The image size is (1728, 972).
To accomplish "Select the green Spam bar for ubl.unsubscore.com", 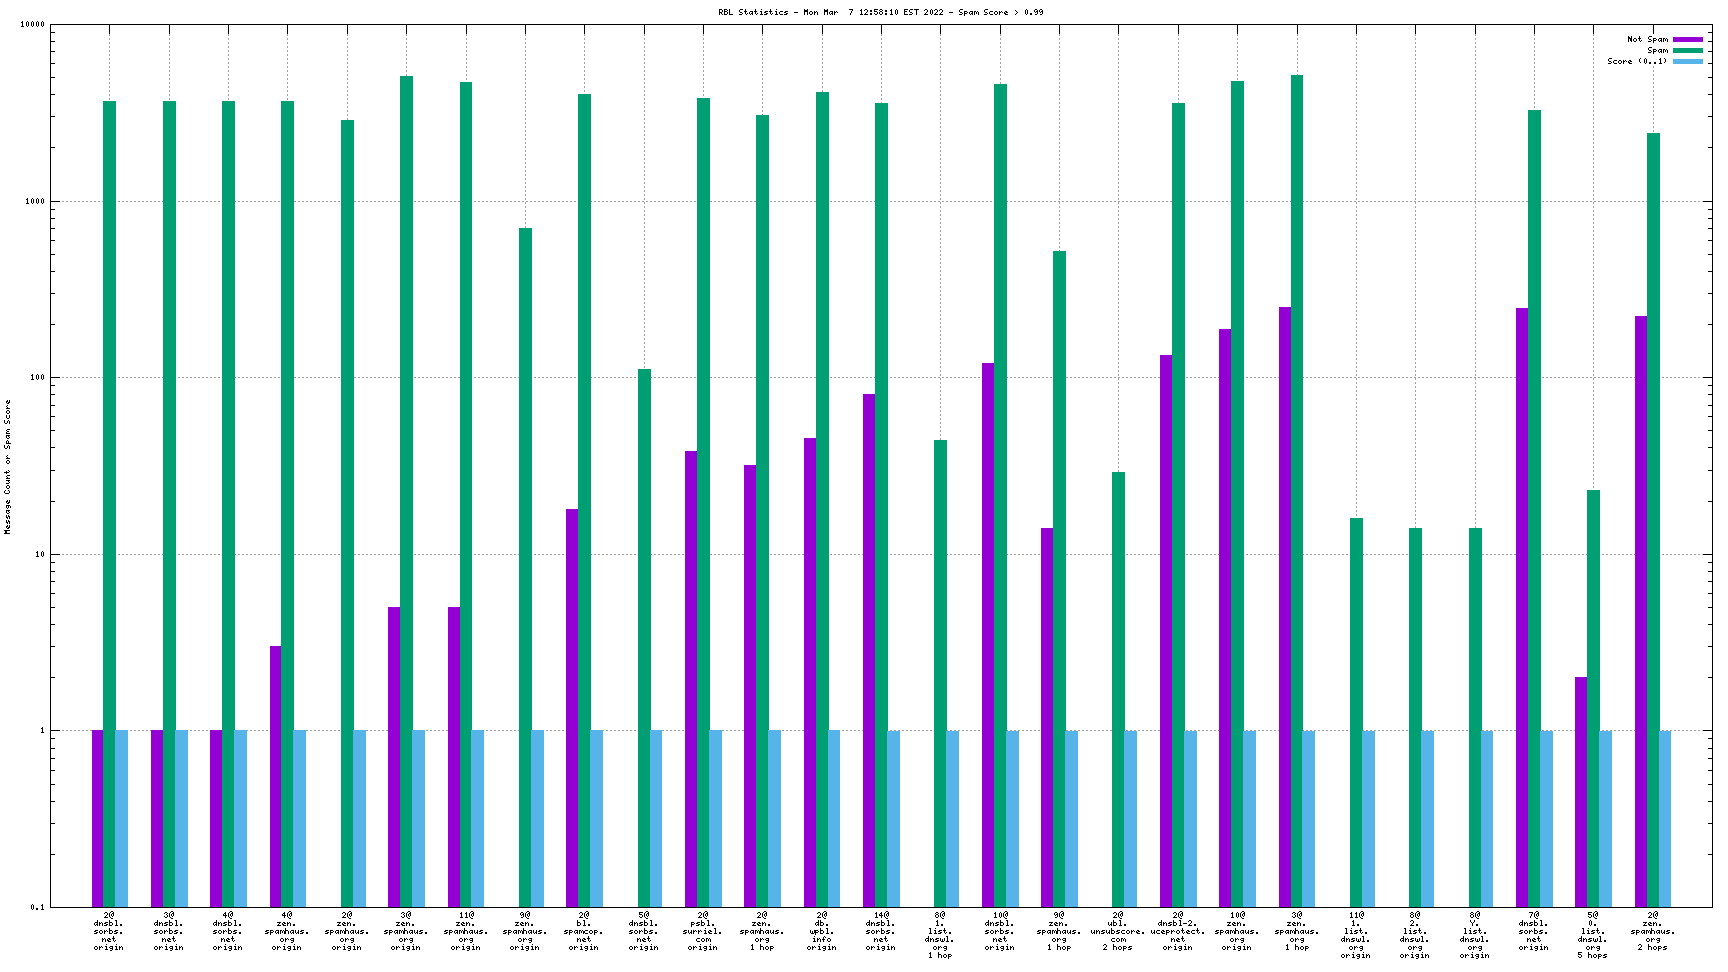I will [x=1118, y=689].
